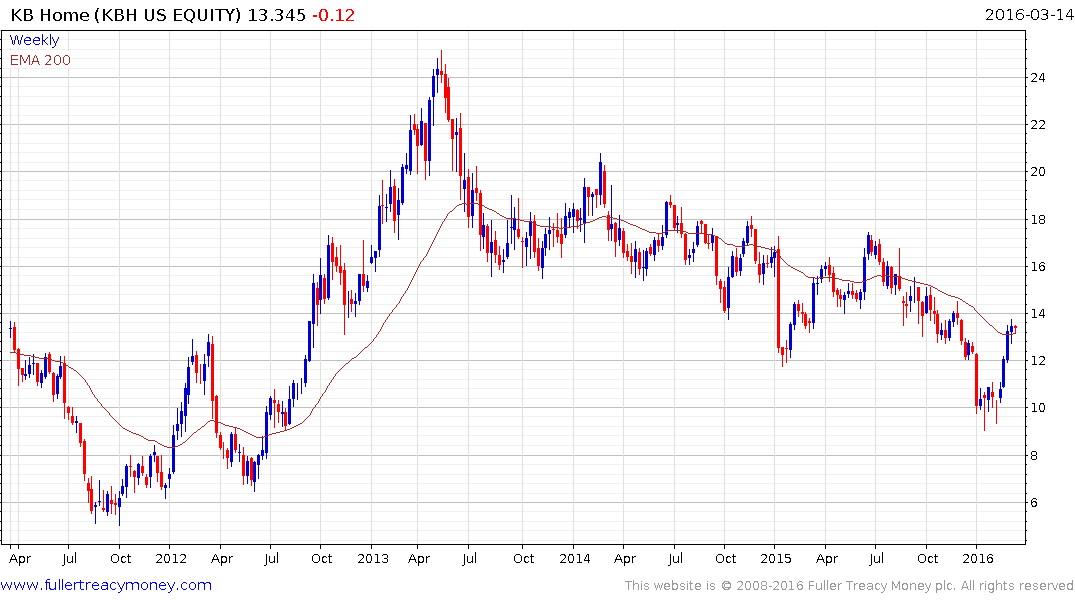This screenshot has width=1075, height=600.
Task: Click the www.fullertreacymoney.com link
Action: tap(106, 585)
